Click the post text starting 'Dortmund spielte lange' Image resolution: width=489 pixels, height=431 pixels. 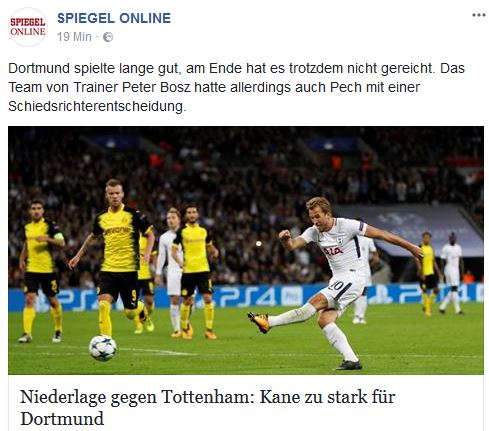236,87
